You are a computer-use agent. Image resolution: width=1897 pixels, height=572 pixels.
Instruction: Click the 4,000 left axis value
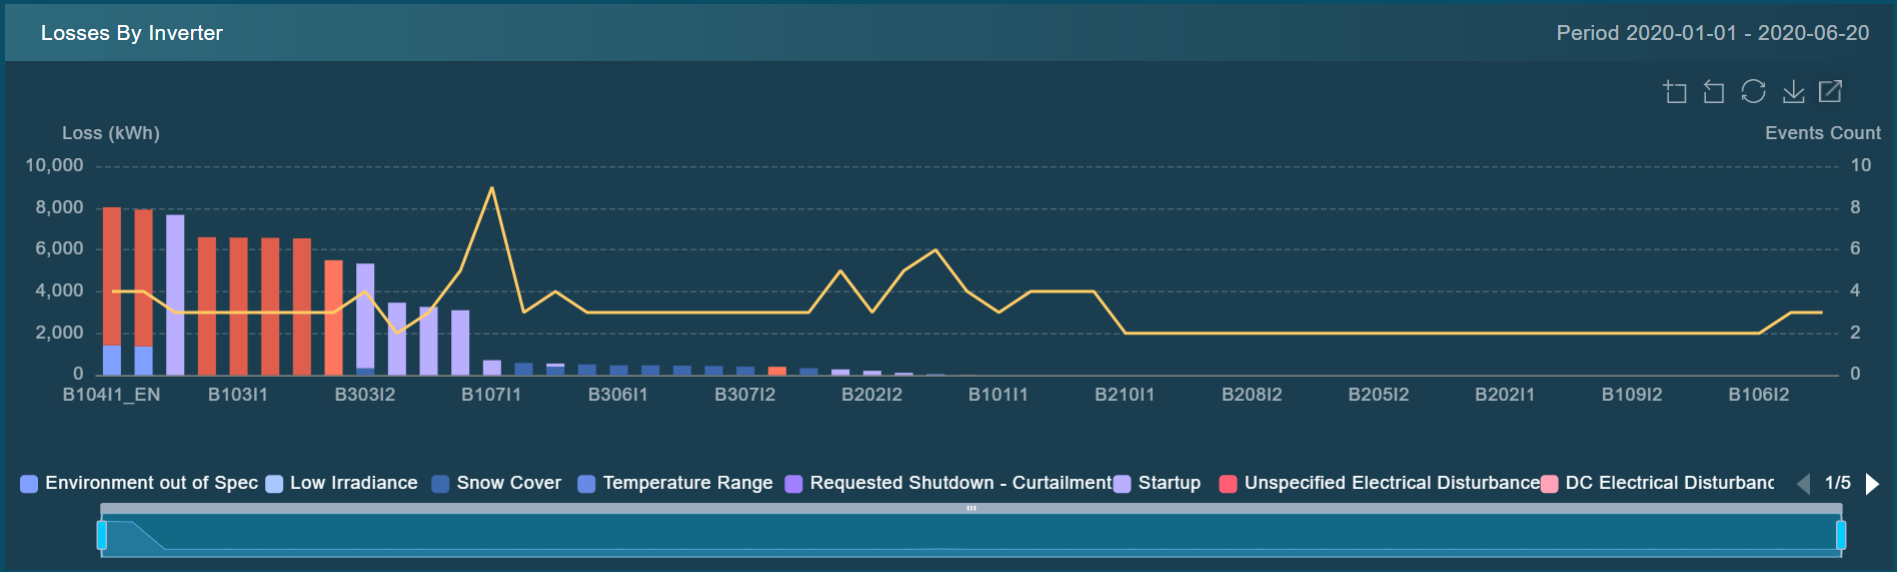[x=59, y=291]
